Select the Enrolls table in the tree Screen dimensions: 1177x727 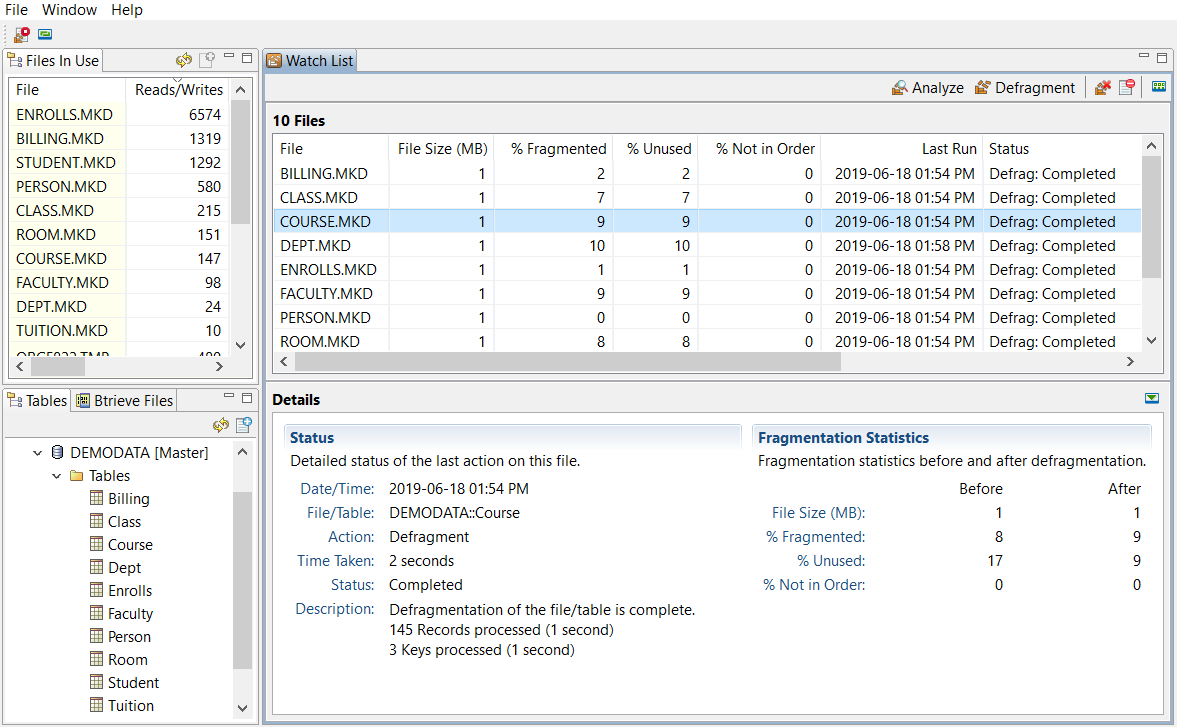click(130, 590)
